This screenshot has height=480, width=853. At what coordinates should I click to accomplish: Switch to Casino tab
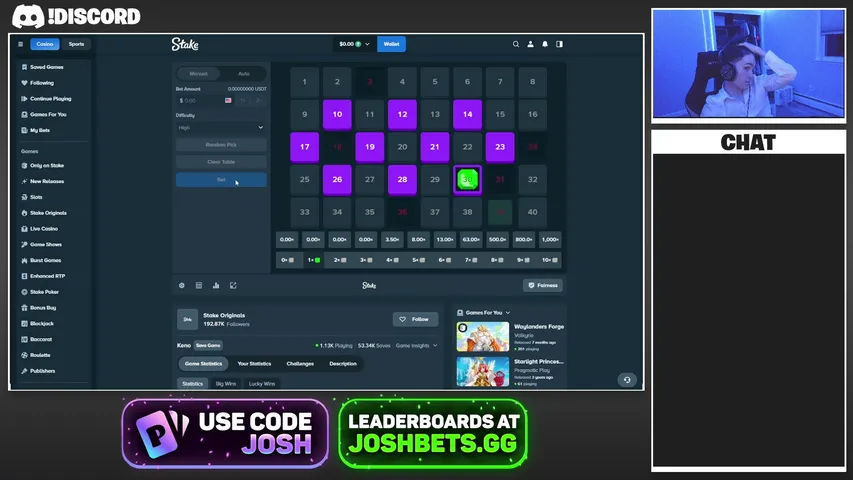(x=45, y=44)
